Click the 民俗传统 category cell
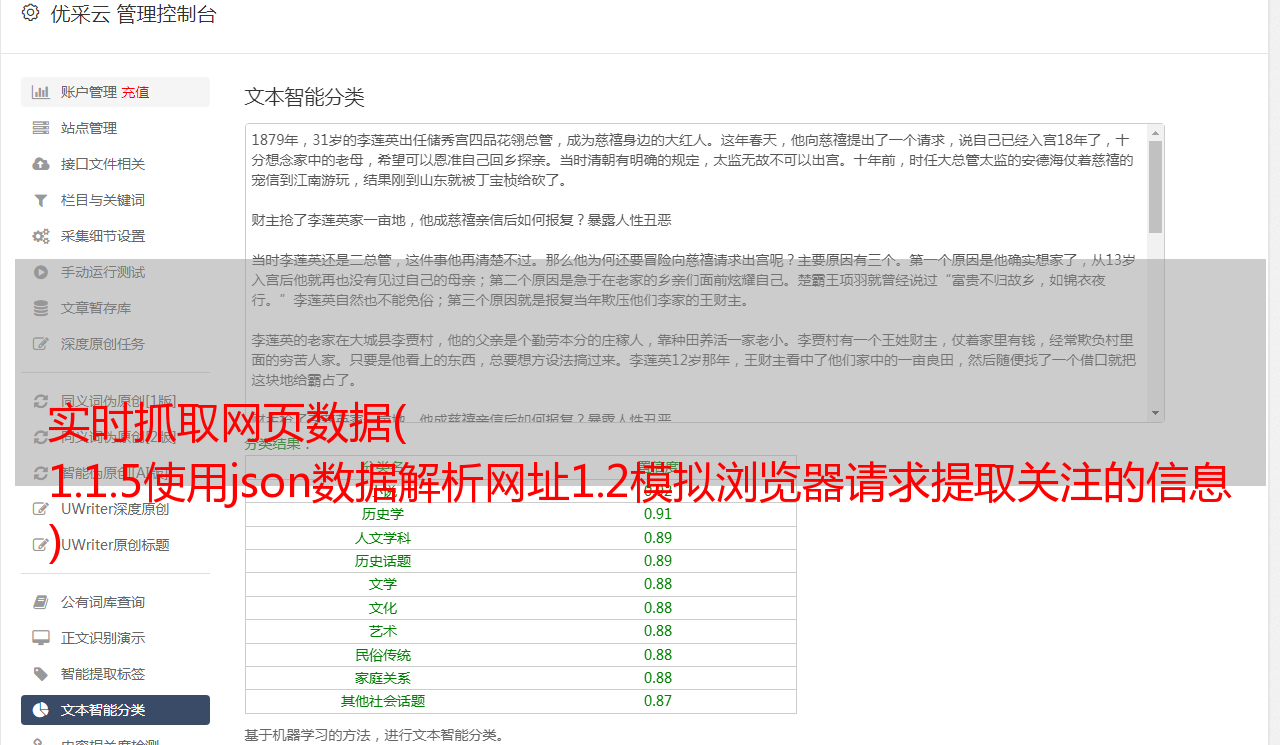Image resolution: width=1280 pixels, height=745 pixels. [x=383, y=655]
